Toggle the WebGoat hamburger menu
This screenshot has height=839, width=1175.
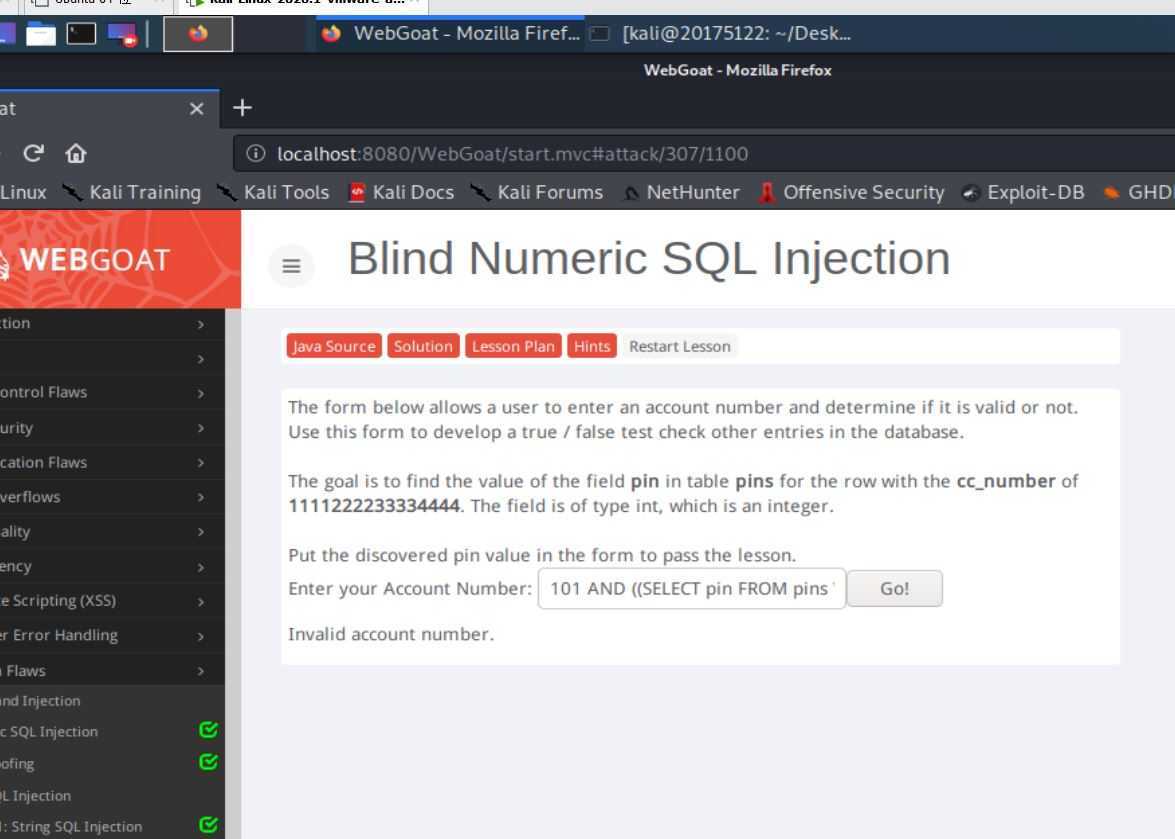[x=292, y=265]
